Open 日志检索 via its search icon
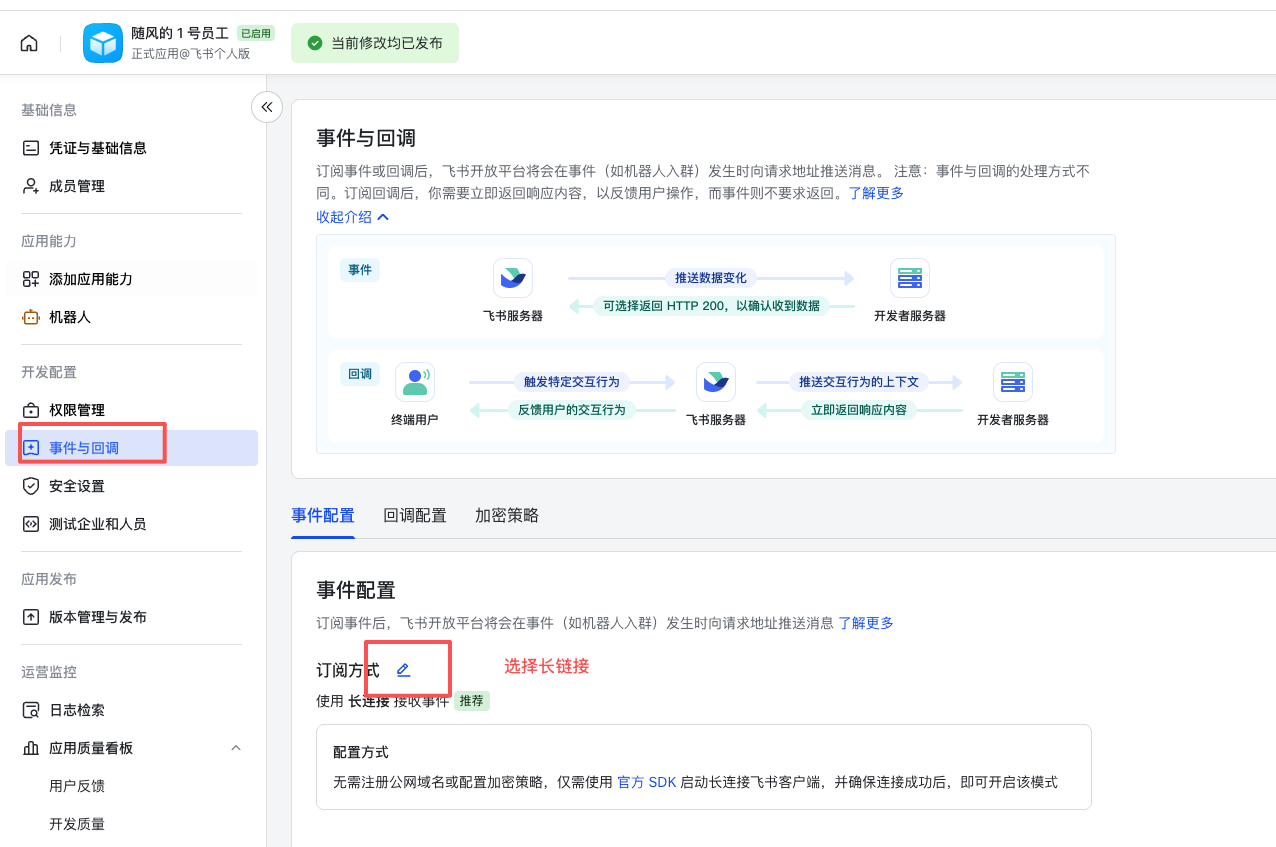 pos(31,709)
